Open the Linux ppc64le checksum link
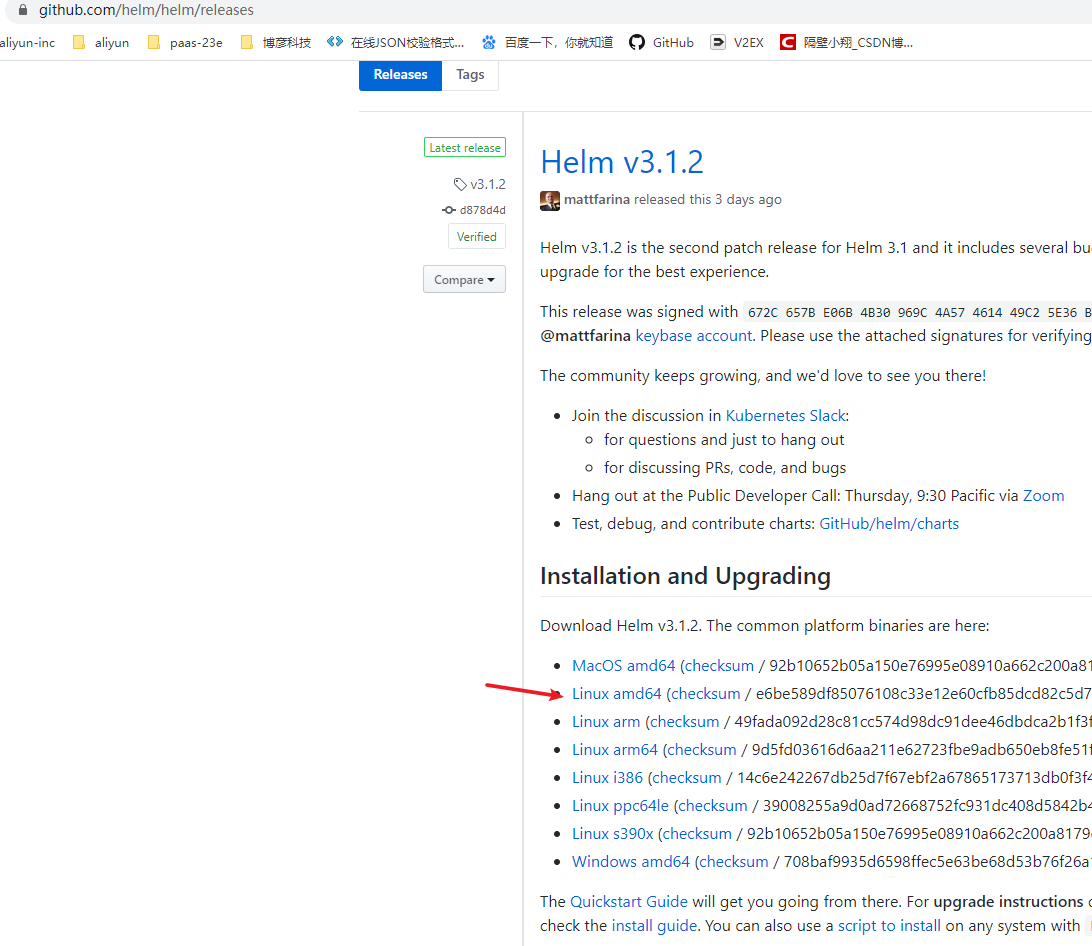Viewport: 1092px width, 946px height. click(713, 806)
